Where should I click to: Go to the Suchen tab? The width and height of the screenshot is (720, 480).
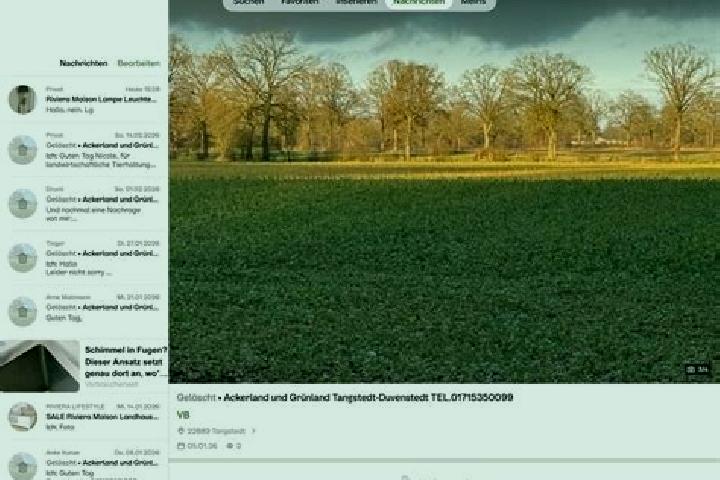tap(248, 2)
